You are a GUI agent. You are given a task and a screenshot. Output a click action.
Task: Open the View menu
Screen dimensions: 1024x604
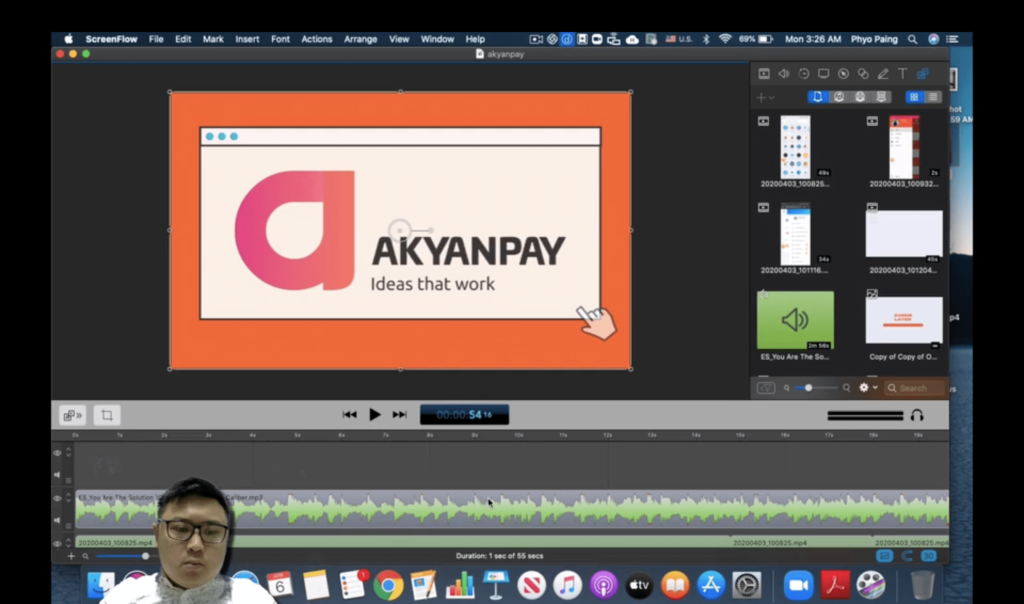(399, 39)
